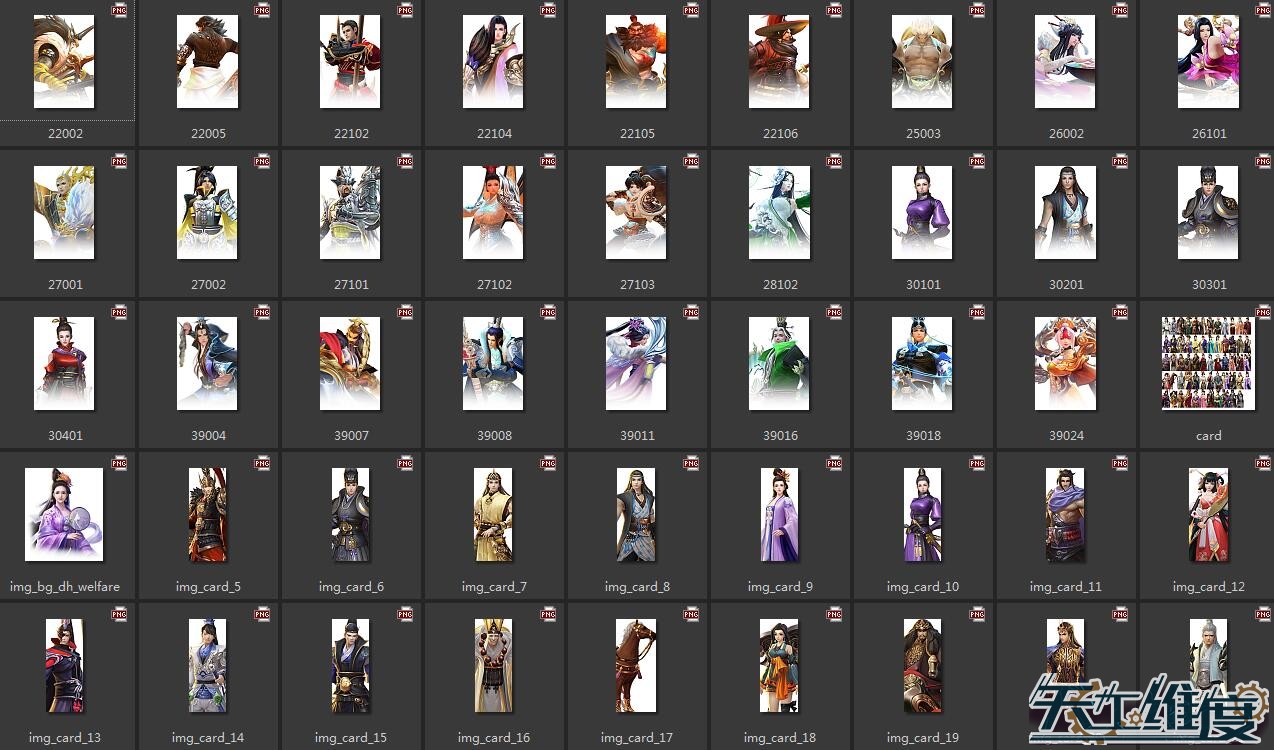Select the img_card_17 horse thumbnail
The image size is (1274, 750).
coord(636,666)
